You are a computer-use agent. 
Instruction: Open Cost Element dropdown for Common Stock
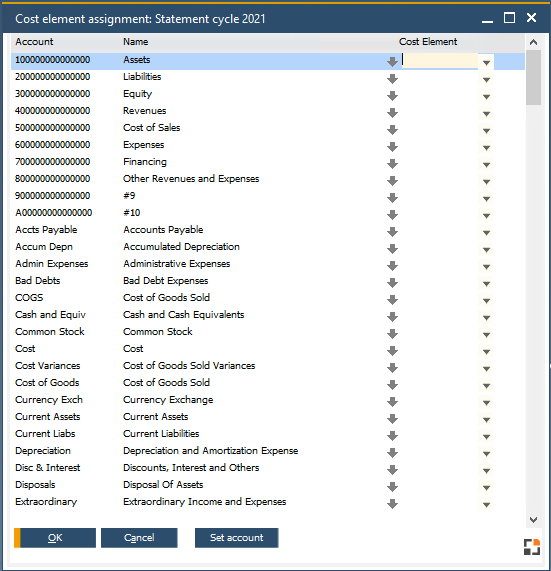coord(486,335)
